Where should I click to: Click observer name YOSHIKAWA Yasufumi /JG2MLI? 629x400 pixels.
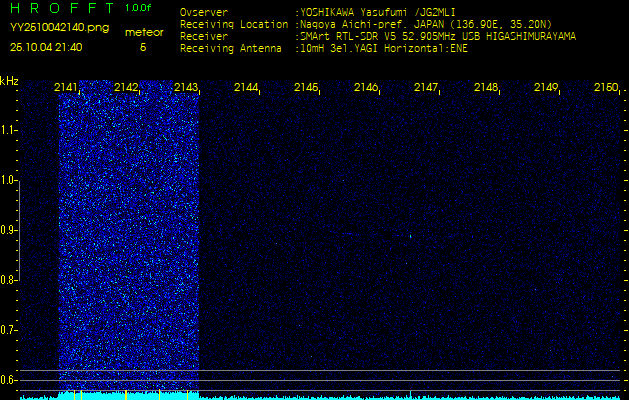[378, 12]
